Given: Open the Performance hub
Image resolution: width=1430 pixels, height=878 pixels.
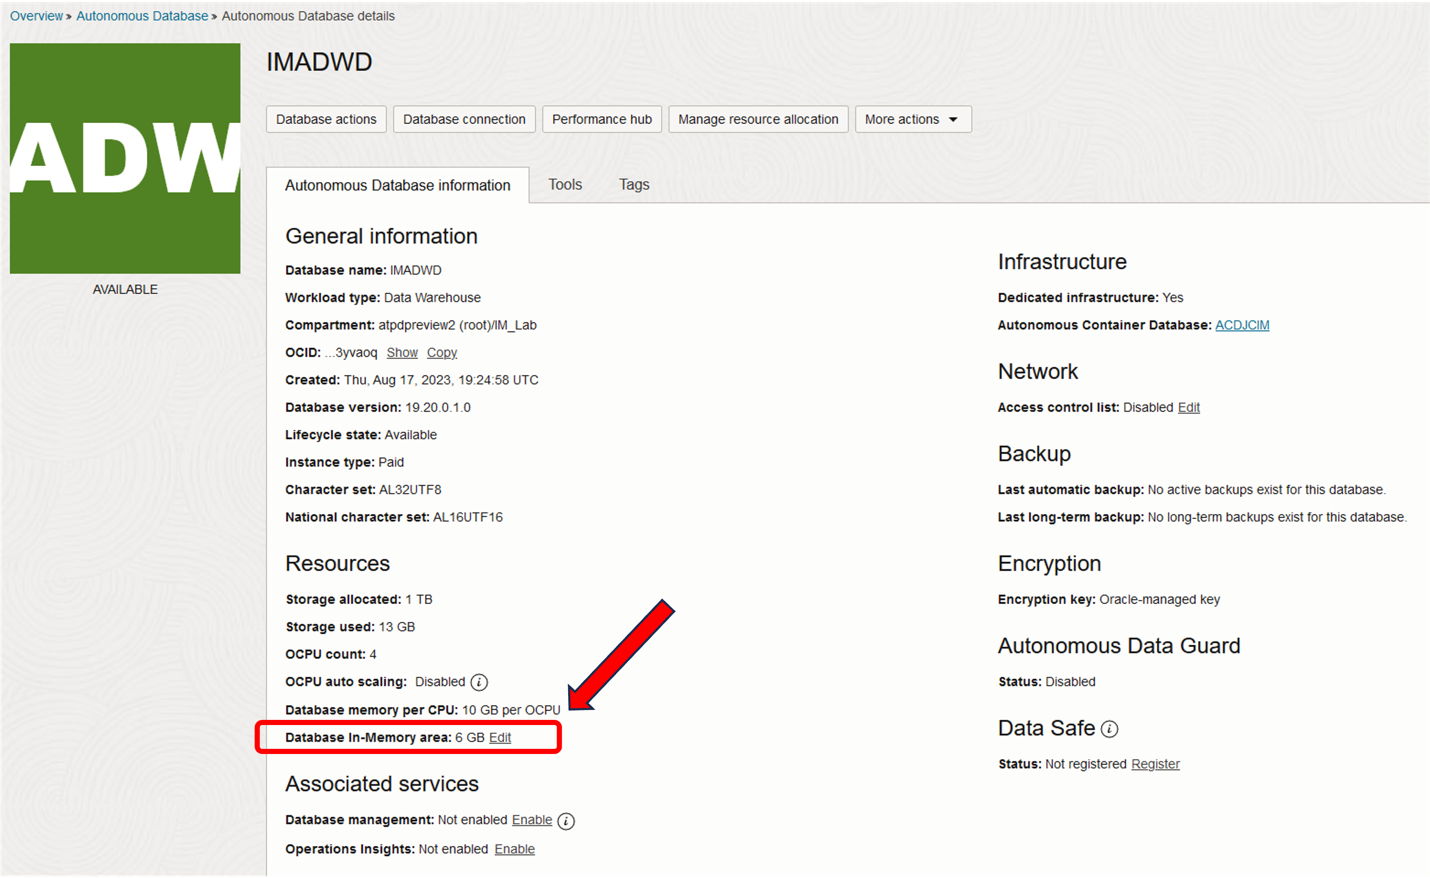Looking at the screenshot, I should click(x=602, y=119).
